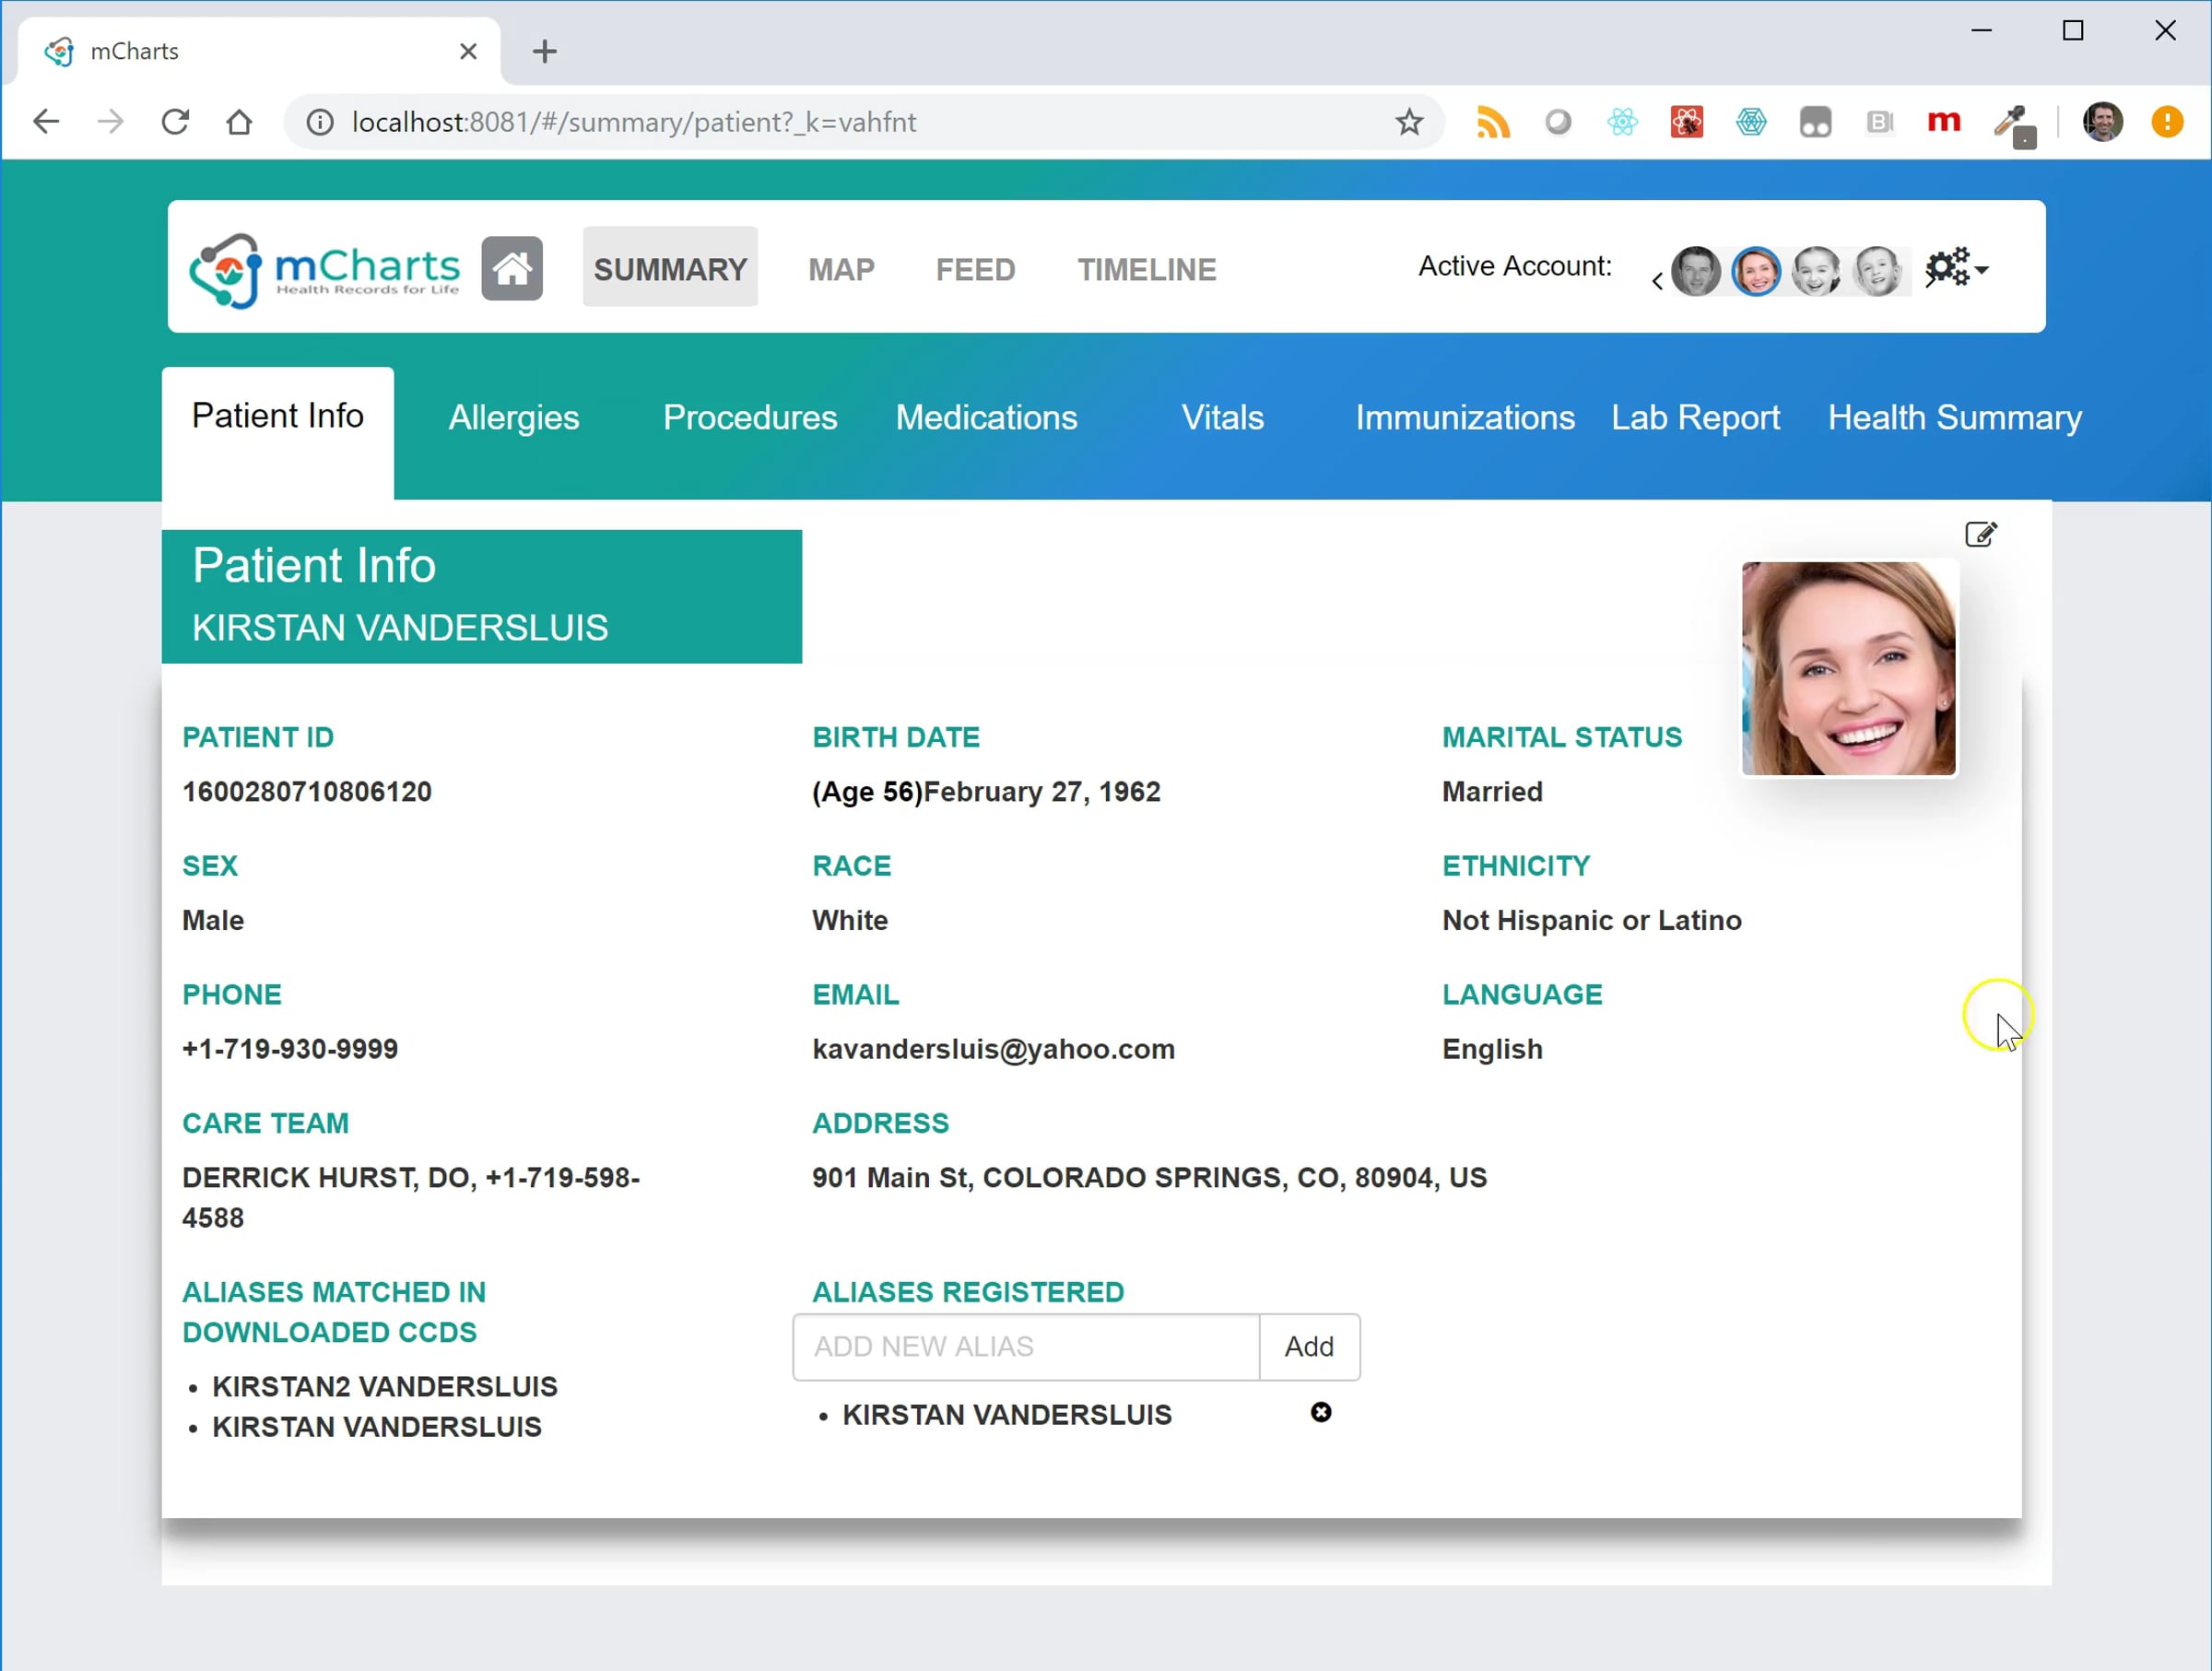Switch to the Allergies tab
The height and width of the screenshot is (1671, 2212).
pyautogui.click(x=514, y=417)
